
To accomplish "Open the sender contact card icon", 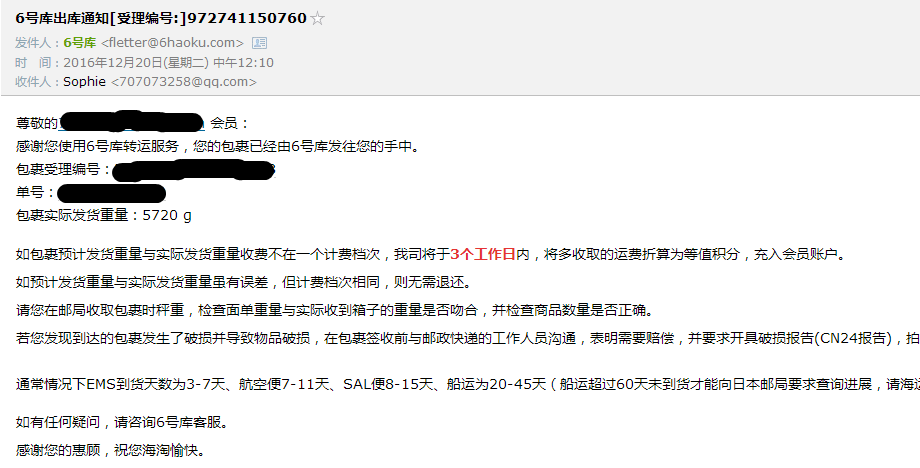I will coord(259,43).
